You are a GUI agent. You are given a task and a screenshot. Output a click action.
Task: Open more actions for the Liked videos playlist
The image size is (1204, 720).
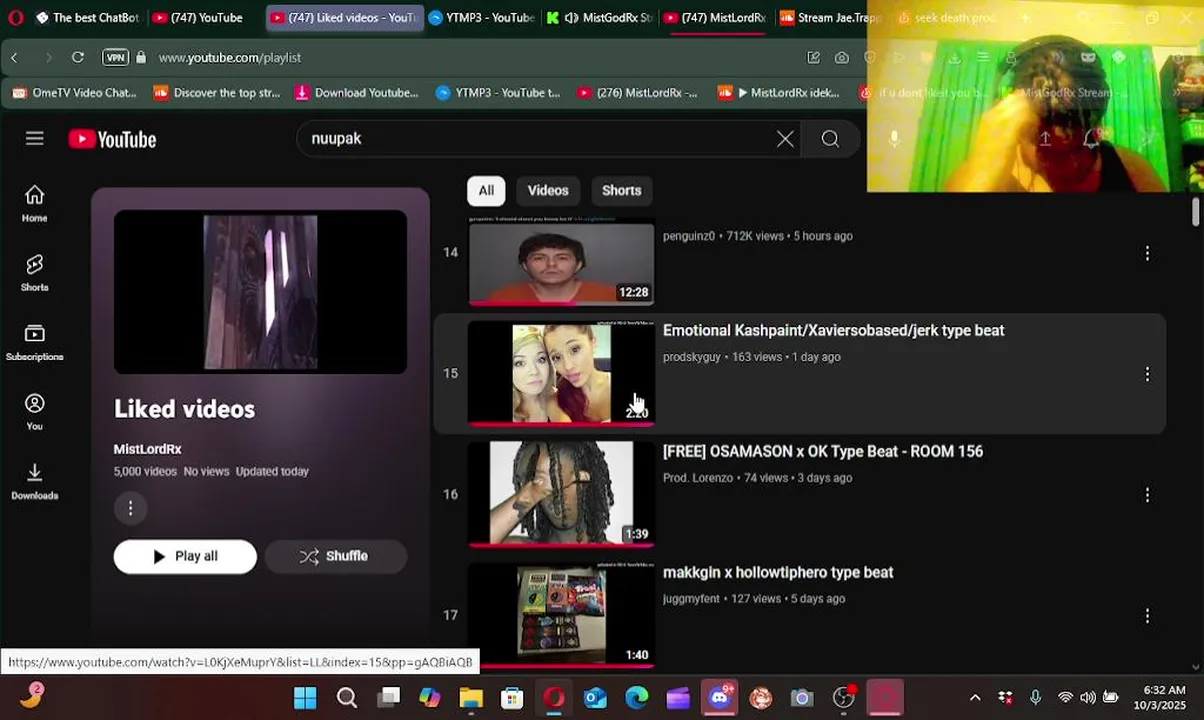(x=130, y=508)
